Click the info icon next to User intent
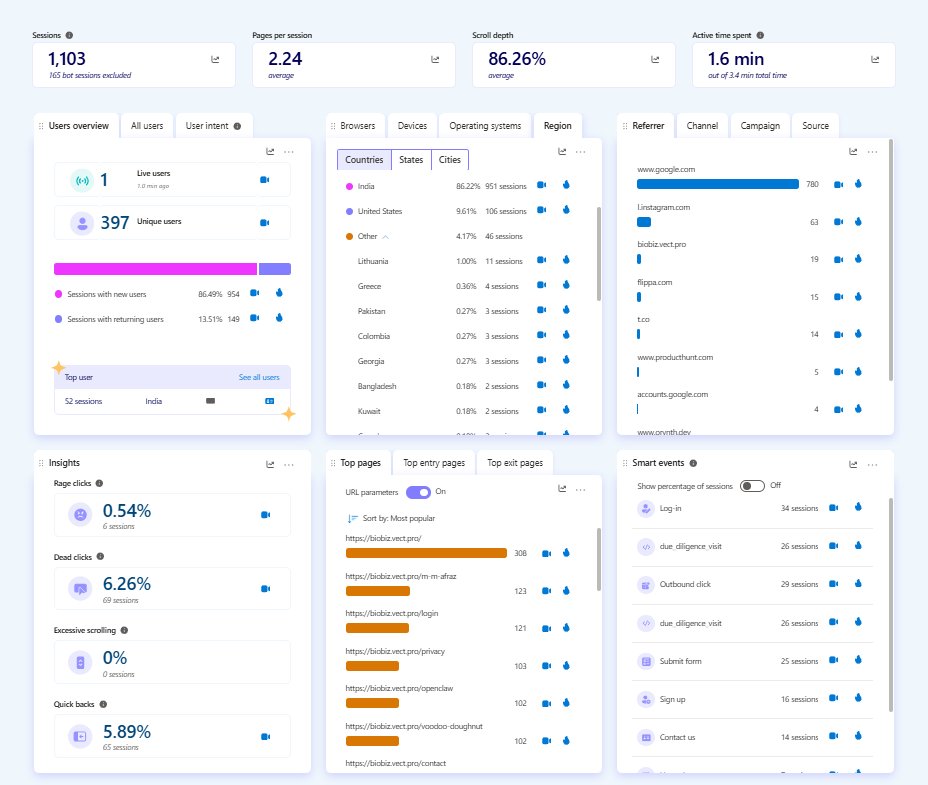 coord(237,126)
